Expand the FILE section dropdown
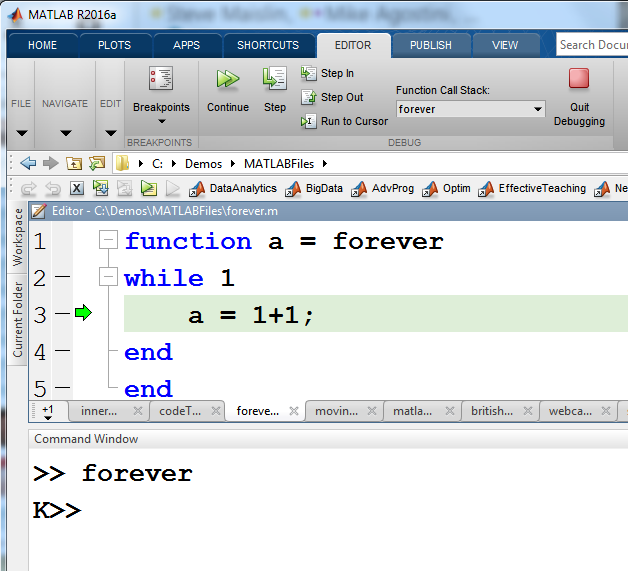This screenshot has width=628, height=571. pos(21,133)
